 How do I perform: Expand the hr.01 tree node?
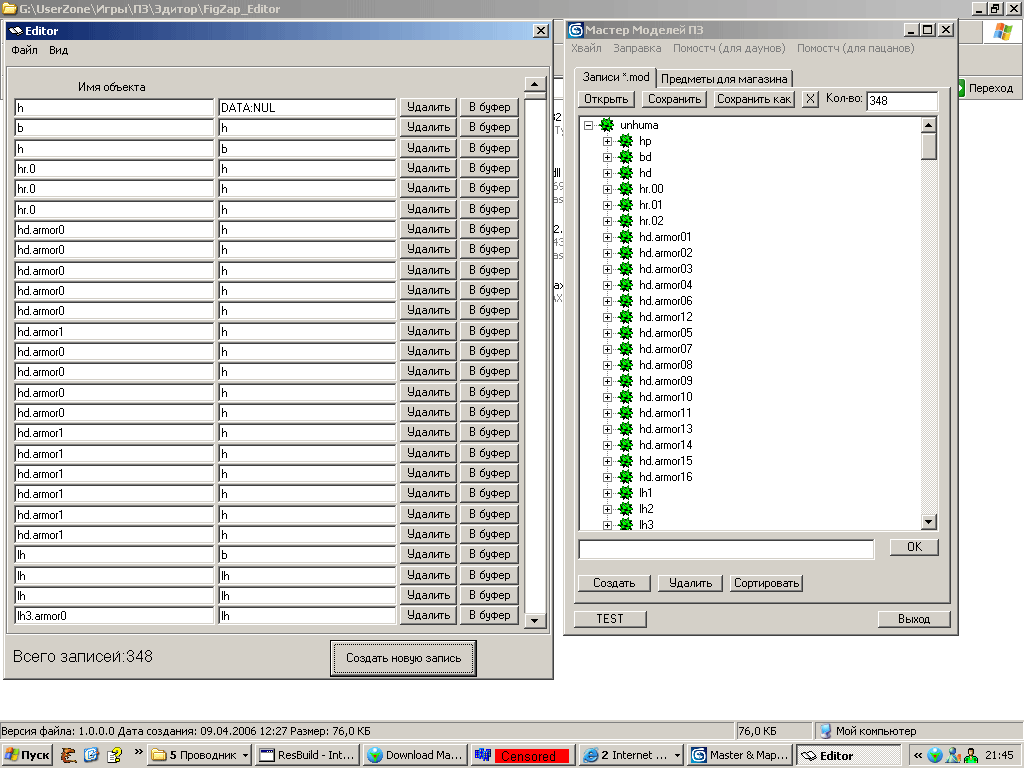click(607, 205)
